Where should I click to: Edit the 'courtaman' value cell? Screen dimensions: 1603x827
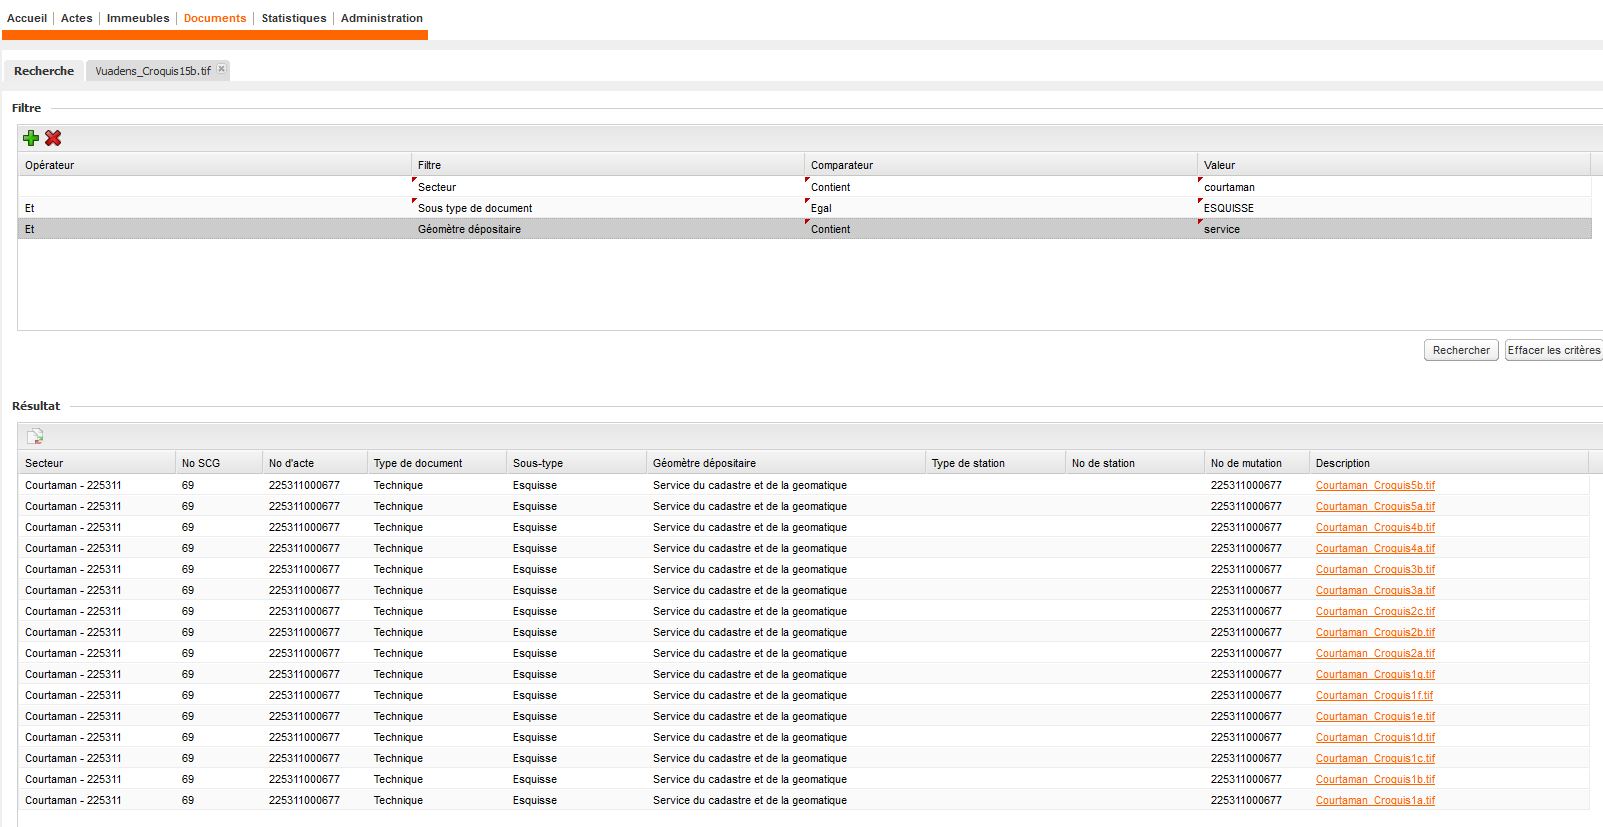point(1394,187)
